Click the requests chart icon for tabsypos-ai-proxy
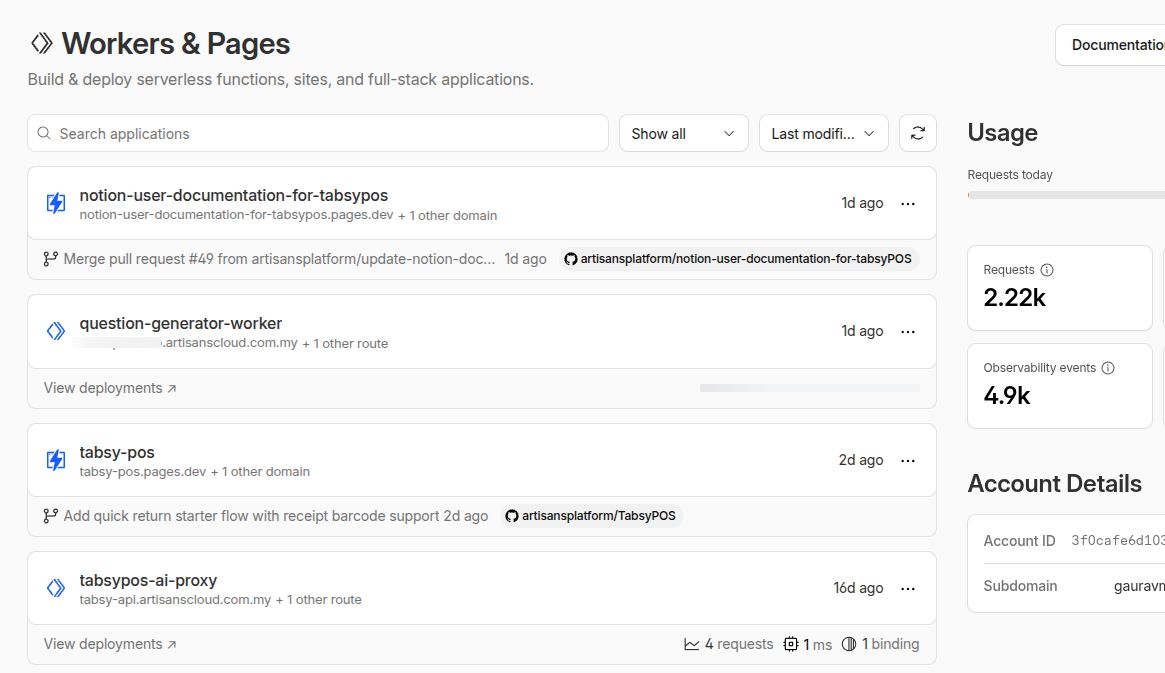Screen dimensions: 1165x673 pos(692,644)
